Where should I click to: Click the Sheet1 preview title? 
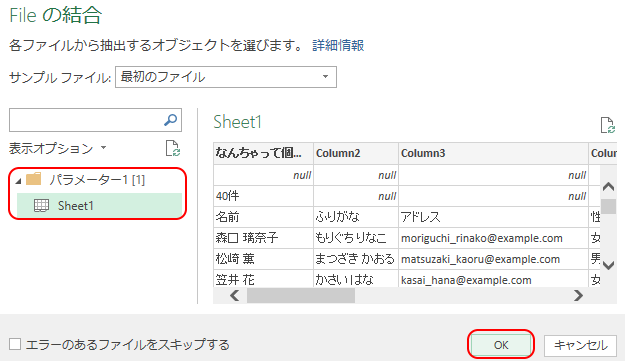point(237,122)
